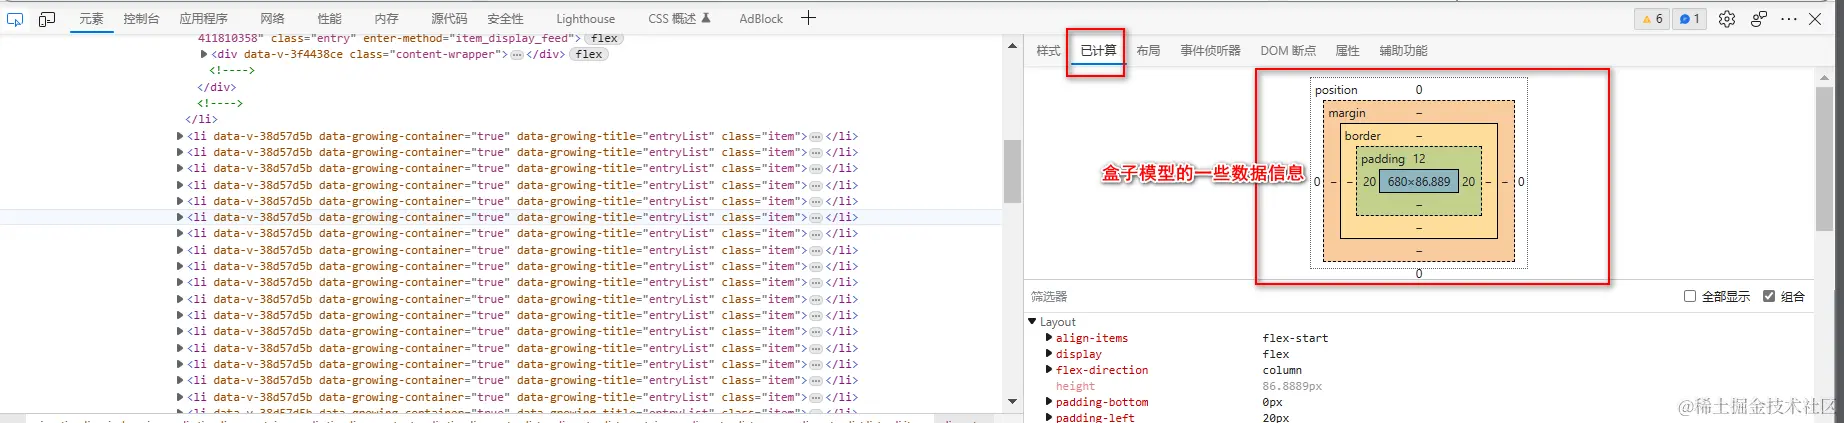This screenshot has height=423, width=1844.
Task: Expand the align-items property
Action: pos(1049,338)
